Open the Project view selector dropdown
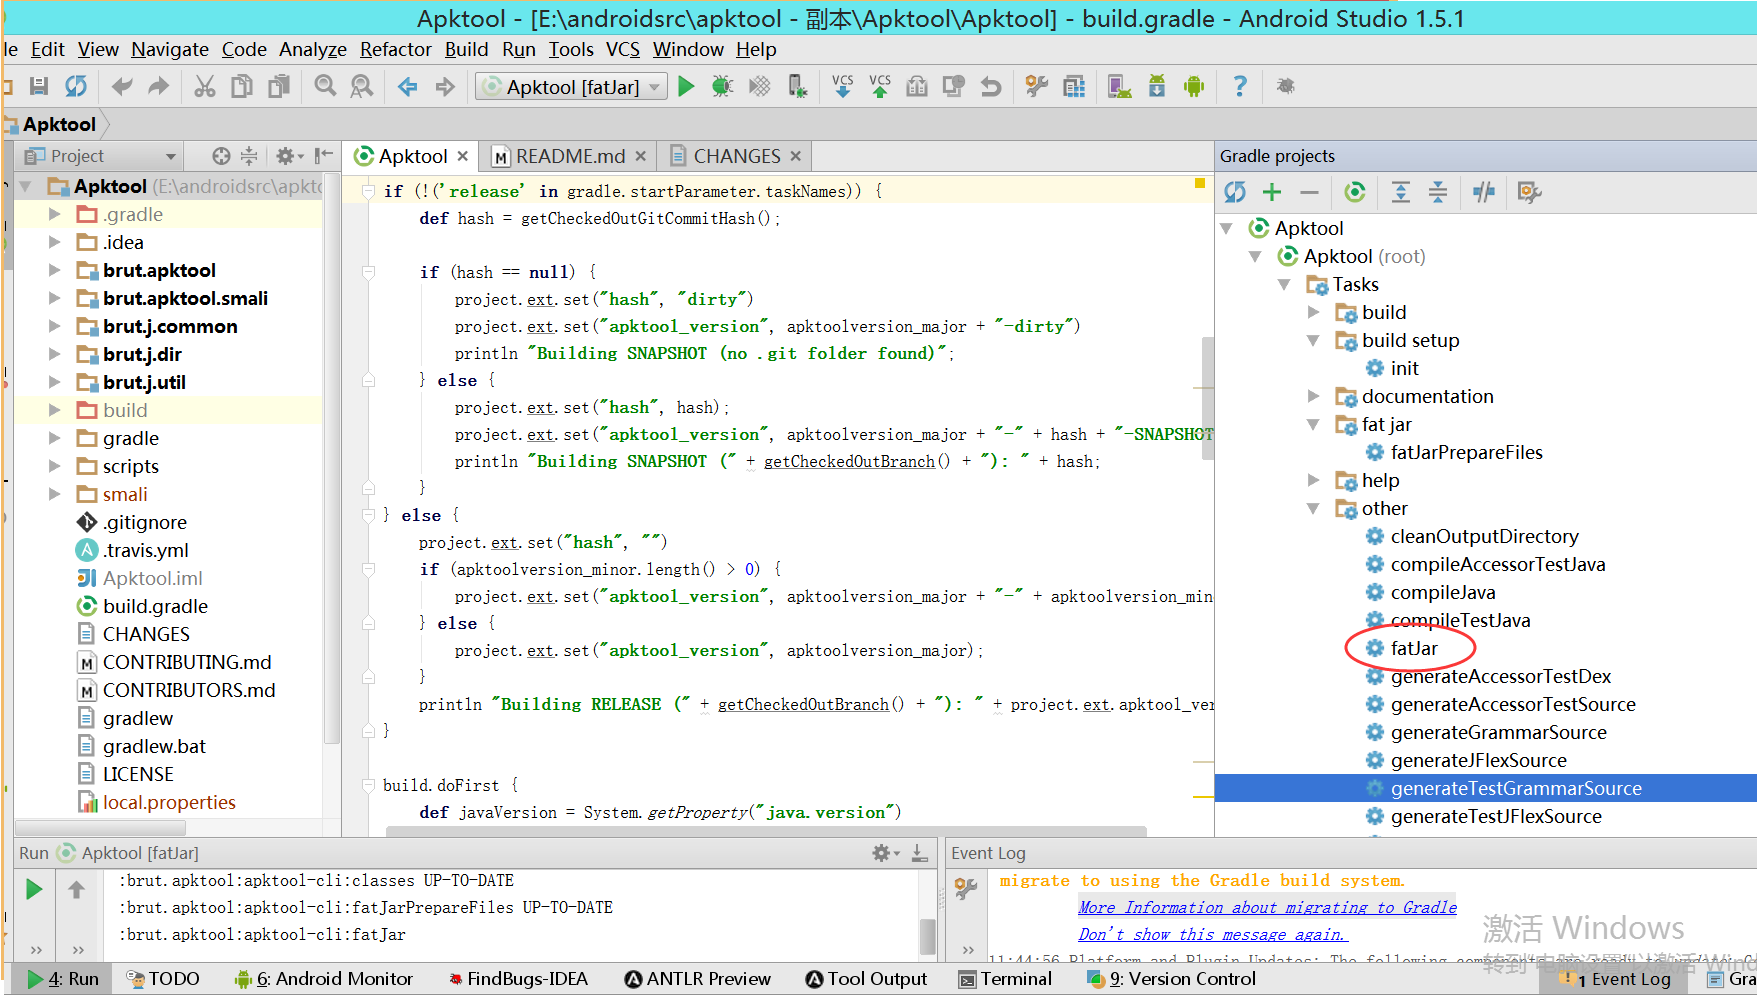 click(x=100, y=156)
